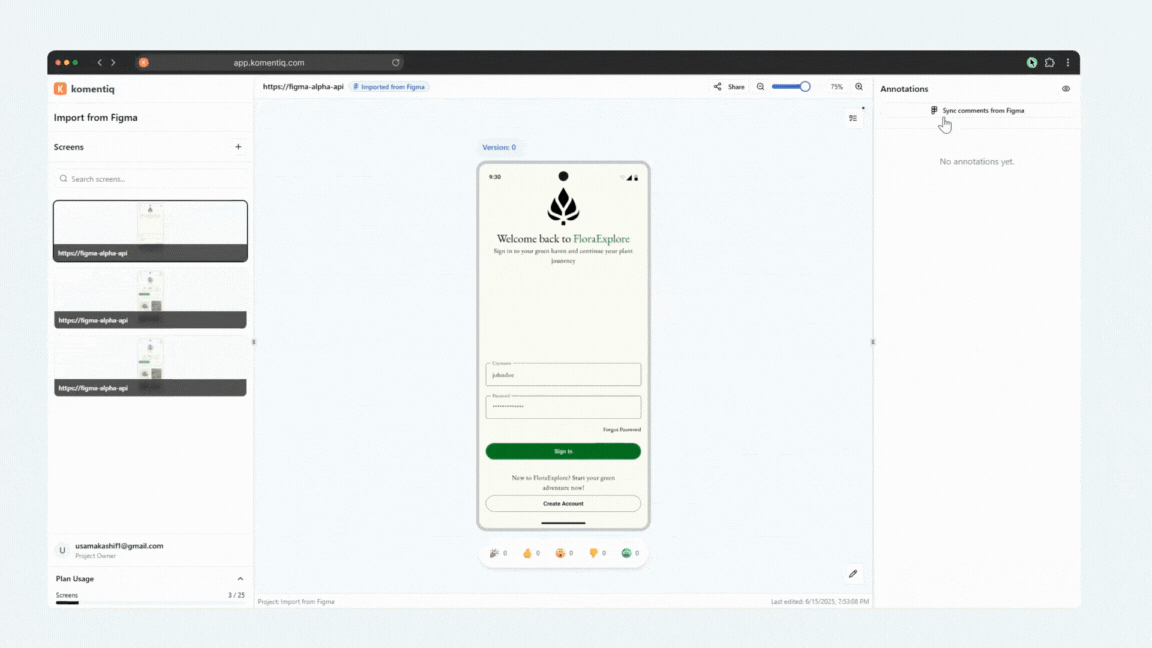Viewport: 1152px width, 648px height.
Task: Toggle annotations visibility with the eye icon
Action: click(x=1066, y=89)
